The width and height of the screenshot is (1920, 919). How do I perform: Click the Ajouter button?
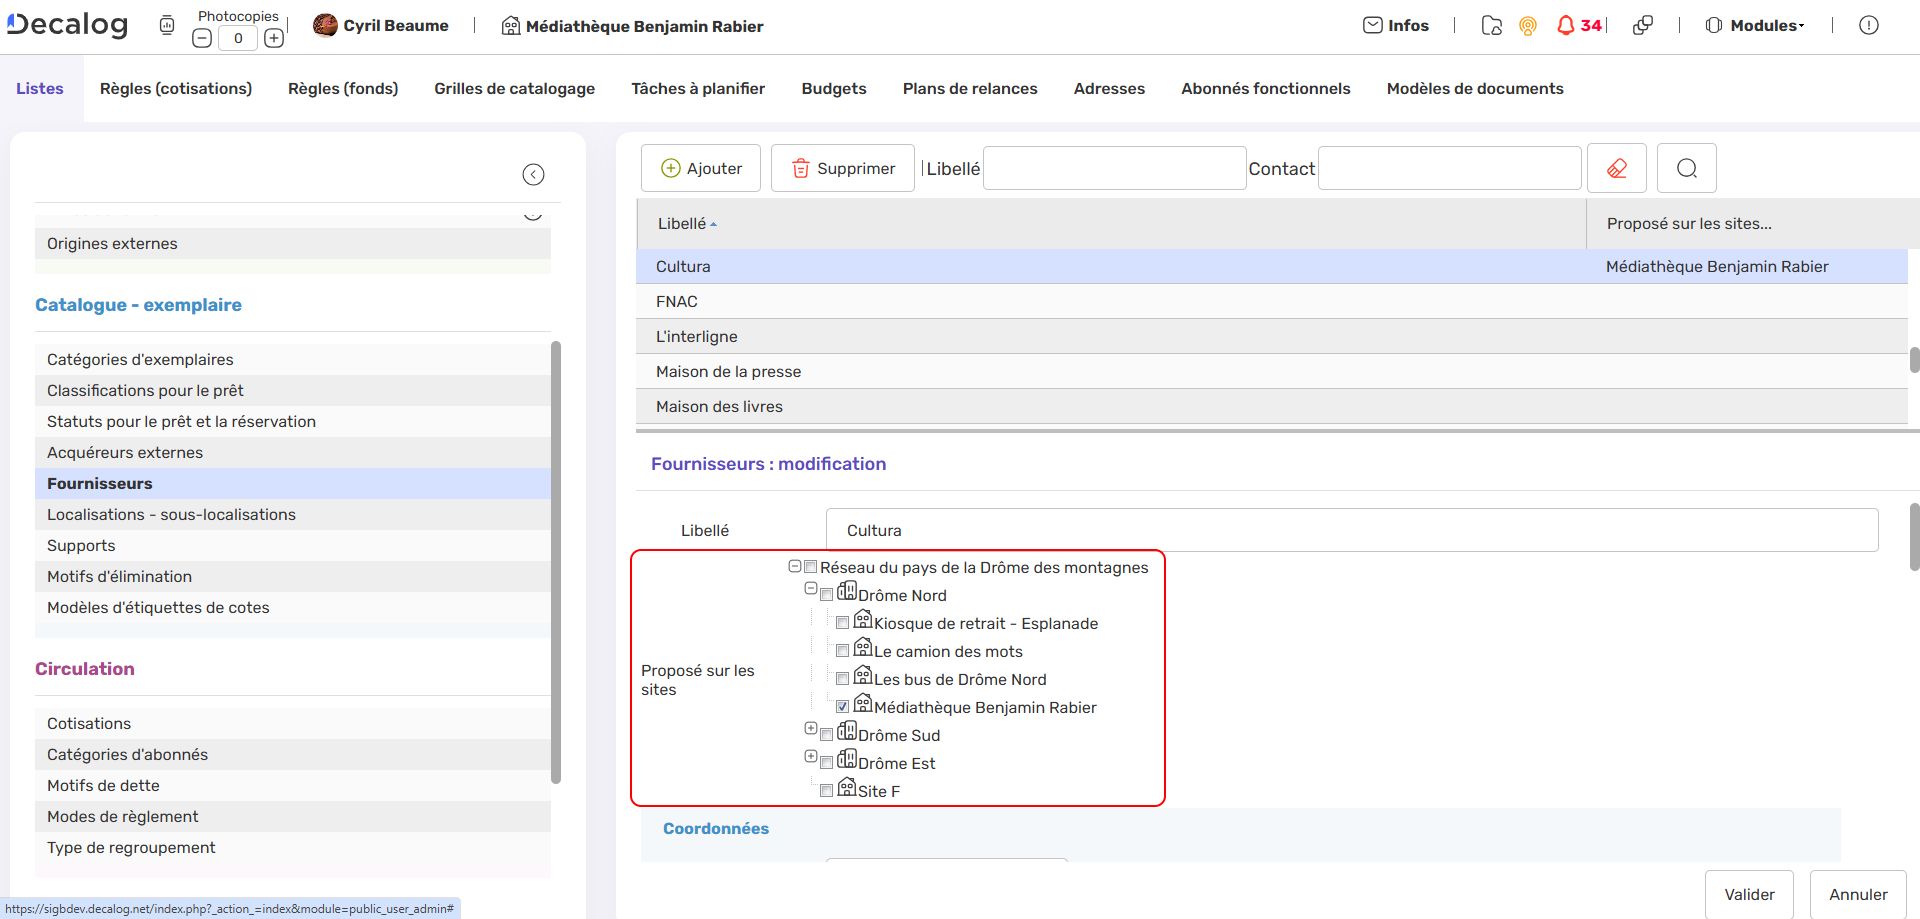pyautogui.click(x=701, y=168)
